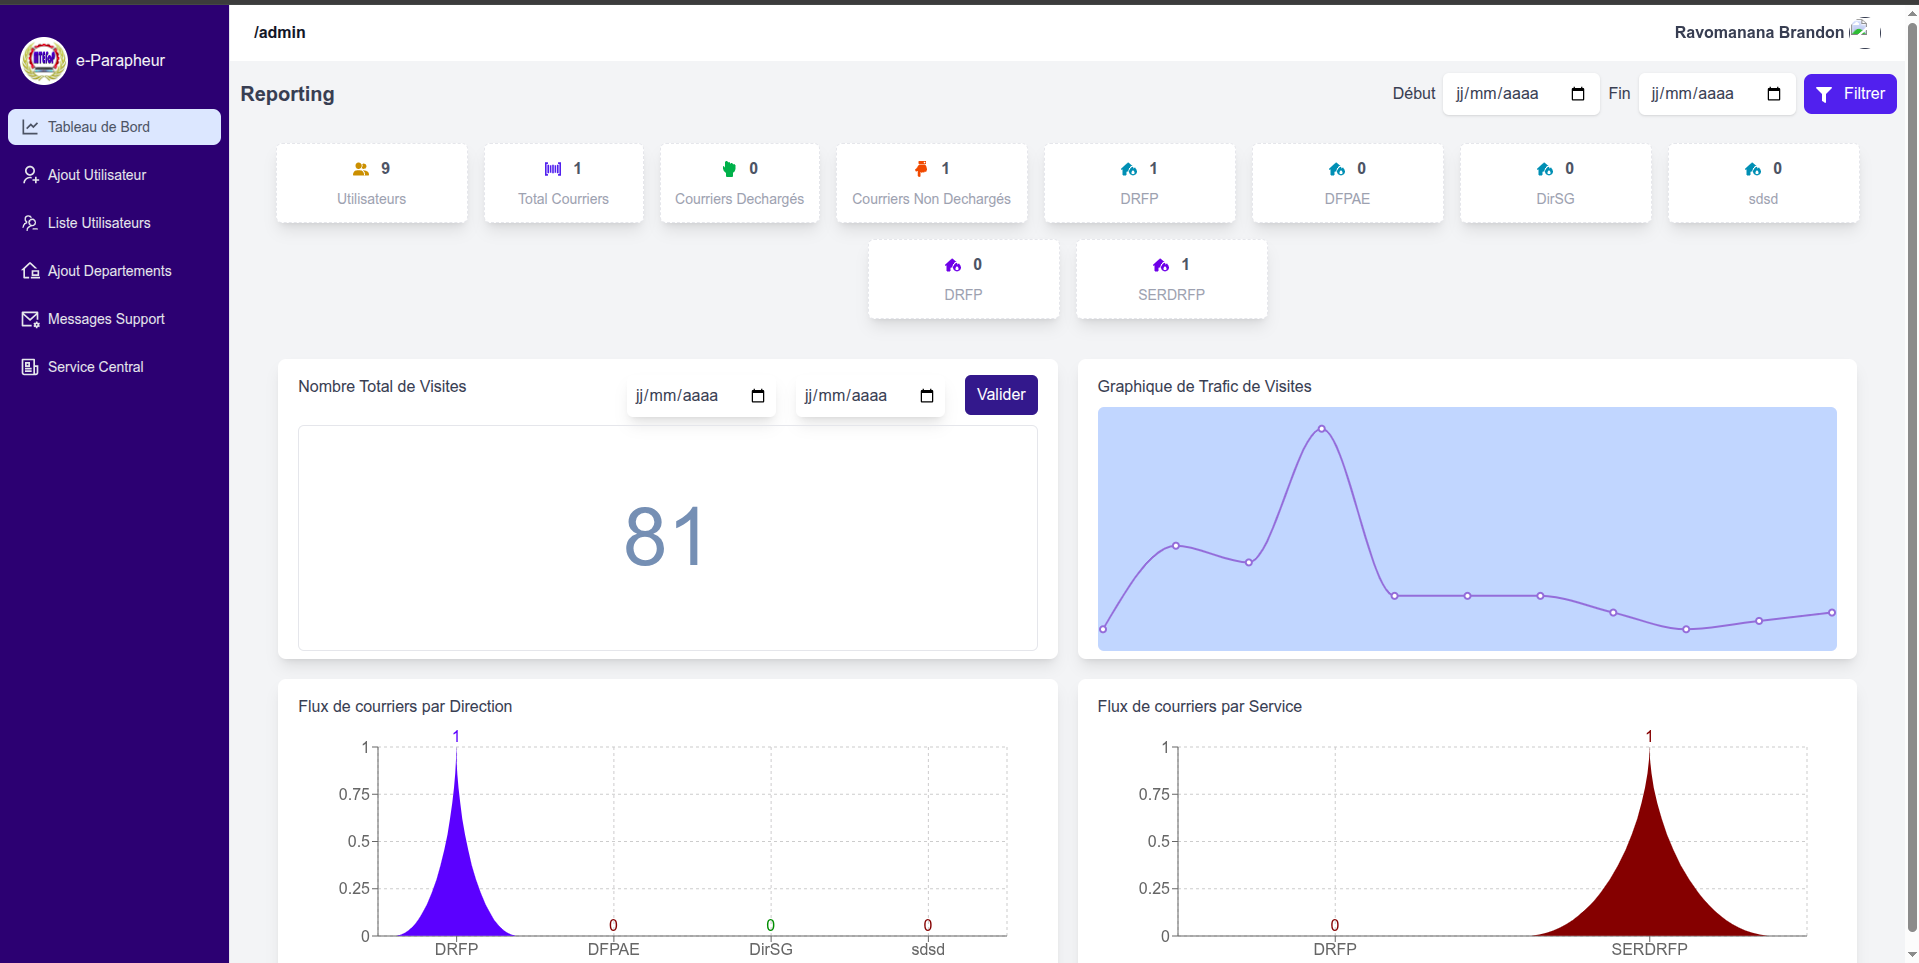This screenshot has width=1919, height=963.
Task: Click the Courriers Dechargés green hand icon
Action: (729, 169)
